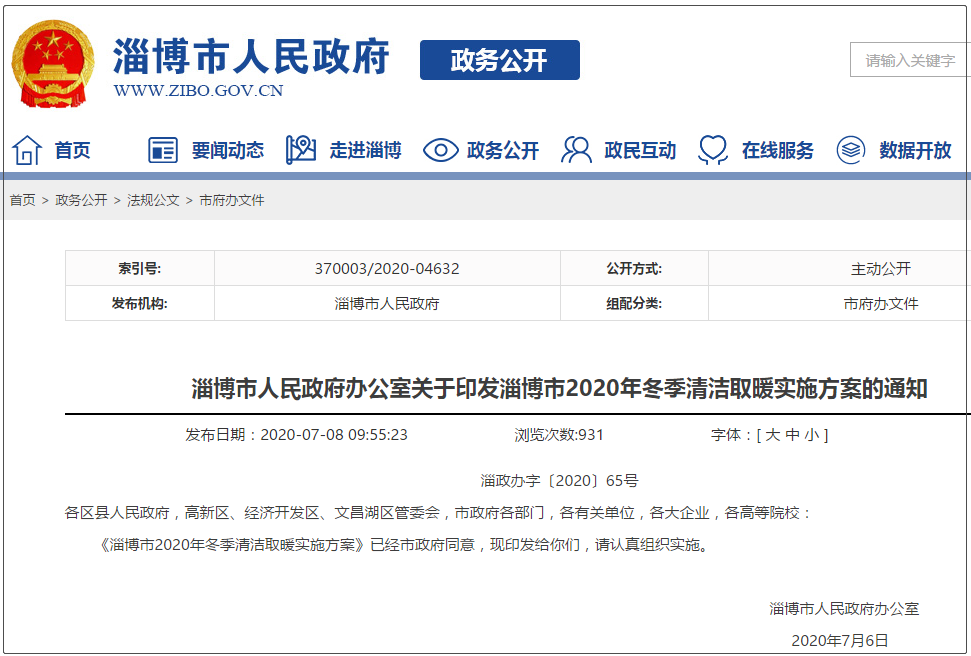Image resolution: width=971 pixels, height=656 pixels.
Task: Select the 政务公开 breadcrumb link
Action: [81, 200]
